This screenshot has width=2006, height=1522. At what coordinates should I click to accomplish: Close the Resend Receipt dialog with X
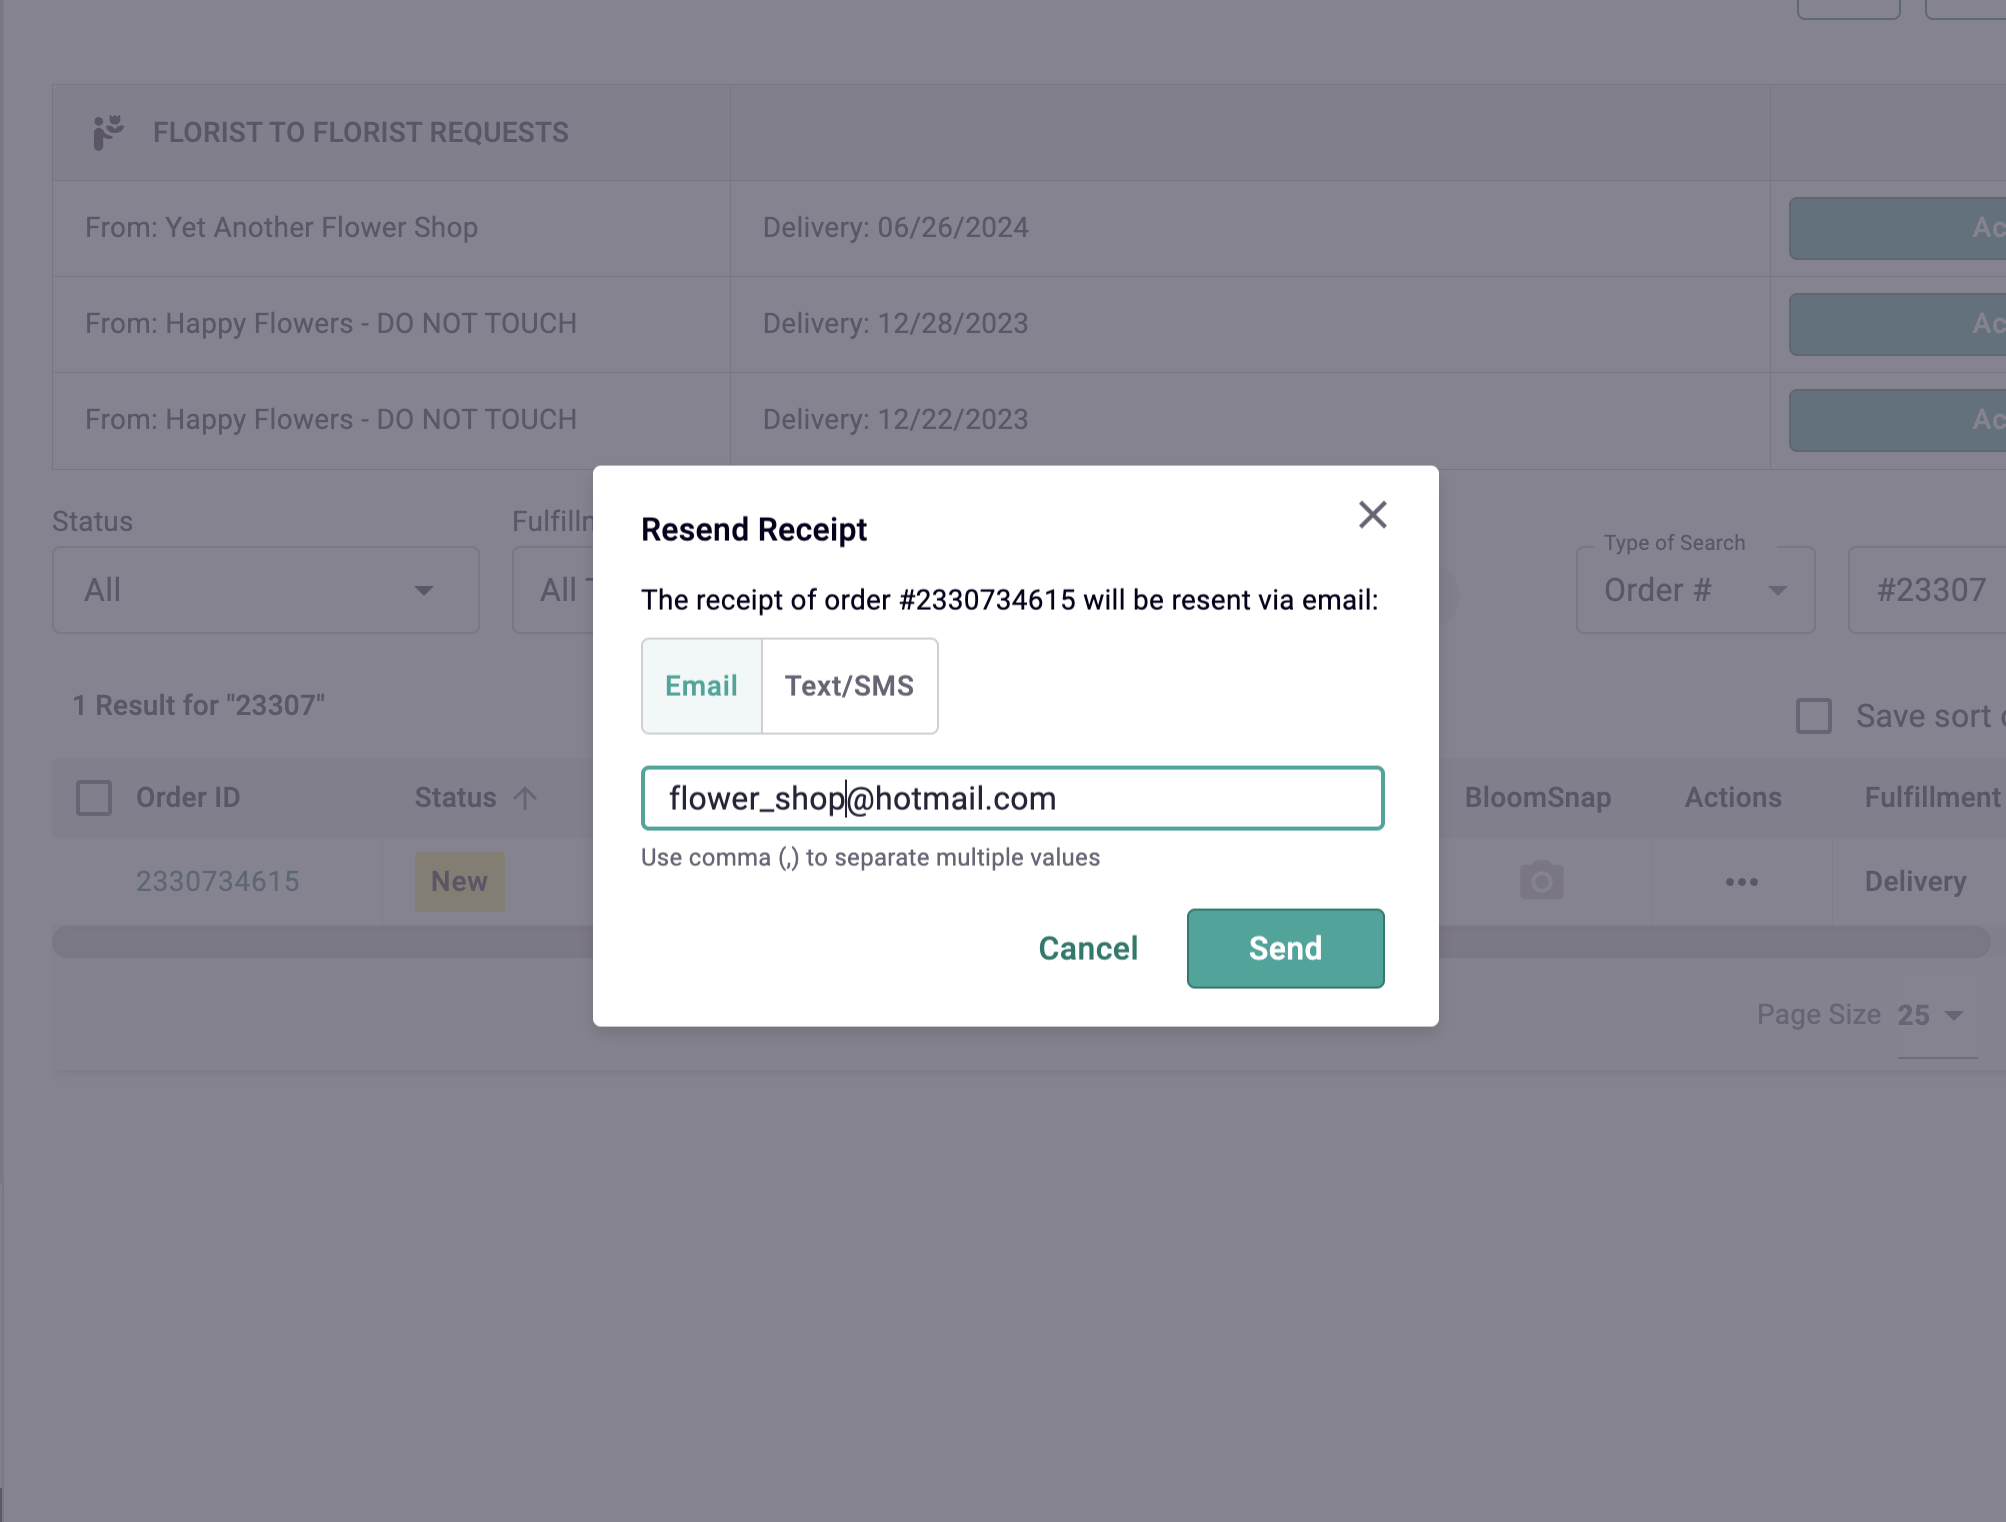click(1372, 515)
